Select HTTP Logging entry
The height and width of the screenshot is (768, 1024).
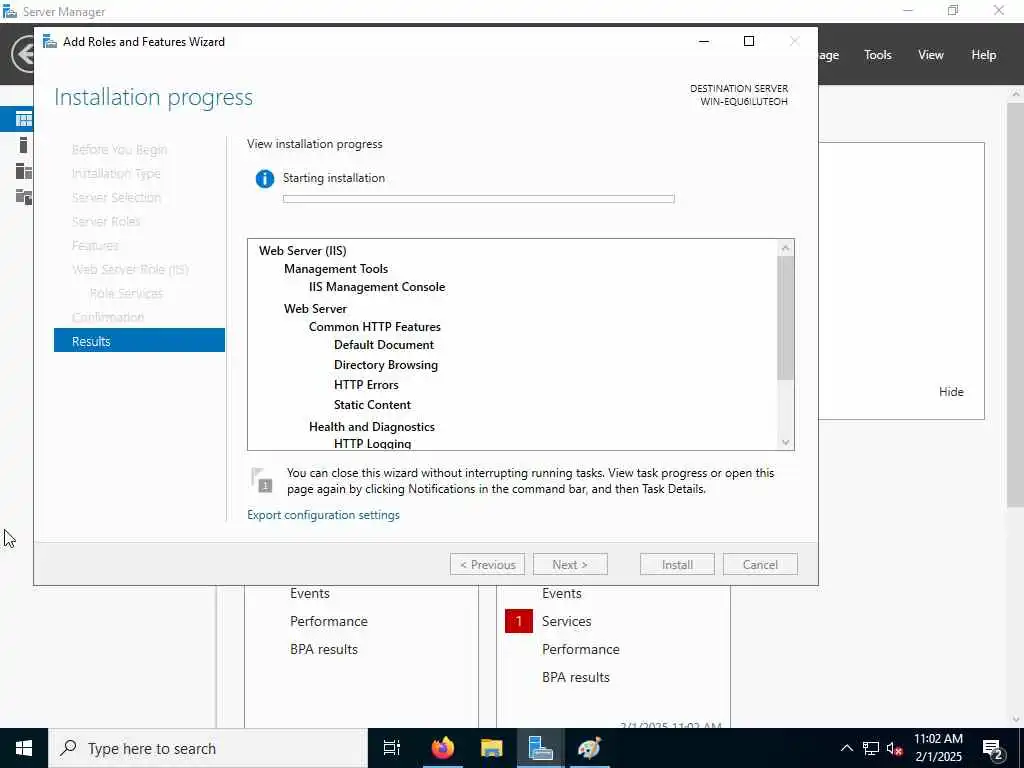372,444
